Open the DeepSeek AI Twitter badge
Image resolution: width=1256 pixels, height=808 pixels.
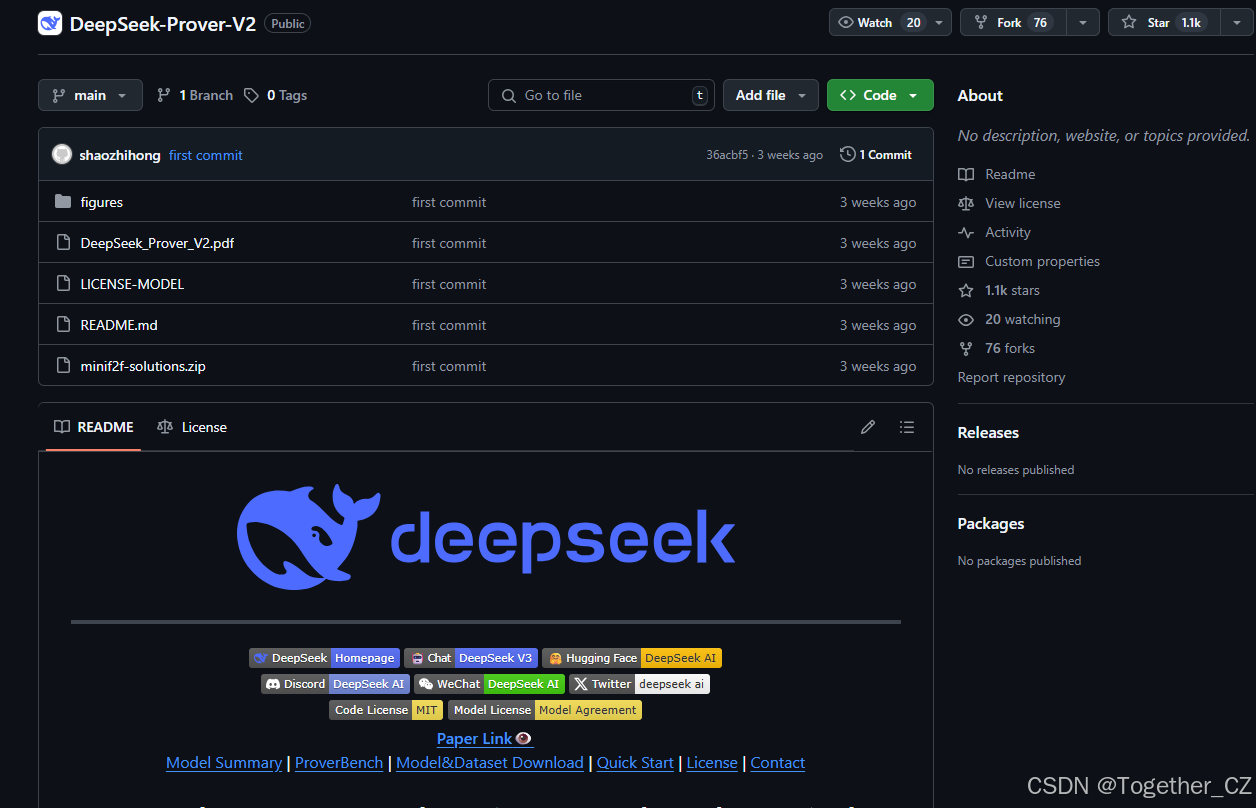coord(639,684)
